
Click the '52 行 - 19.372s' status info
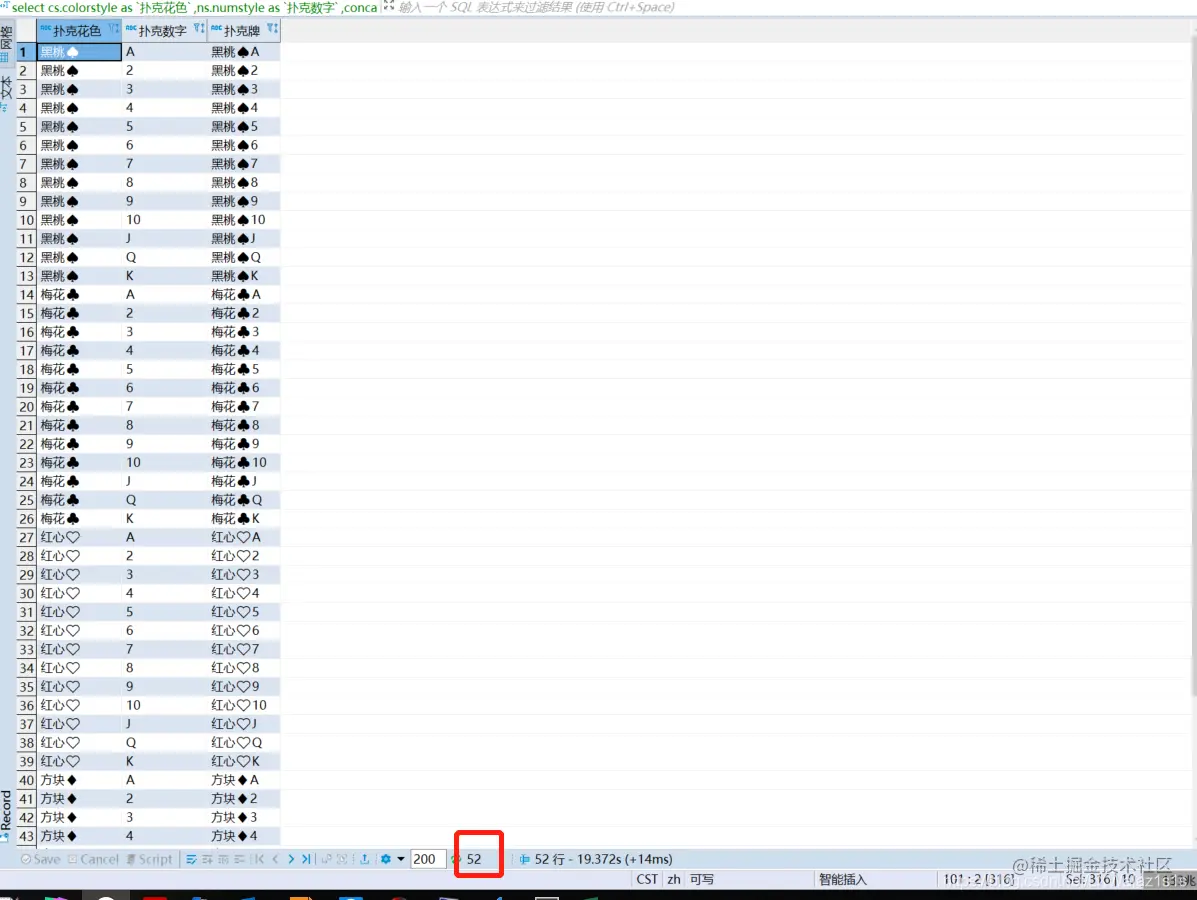tap(603, 859)
